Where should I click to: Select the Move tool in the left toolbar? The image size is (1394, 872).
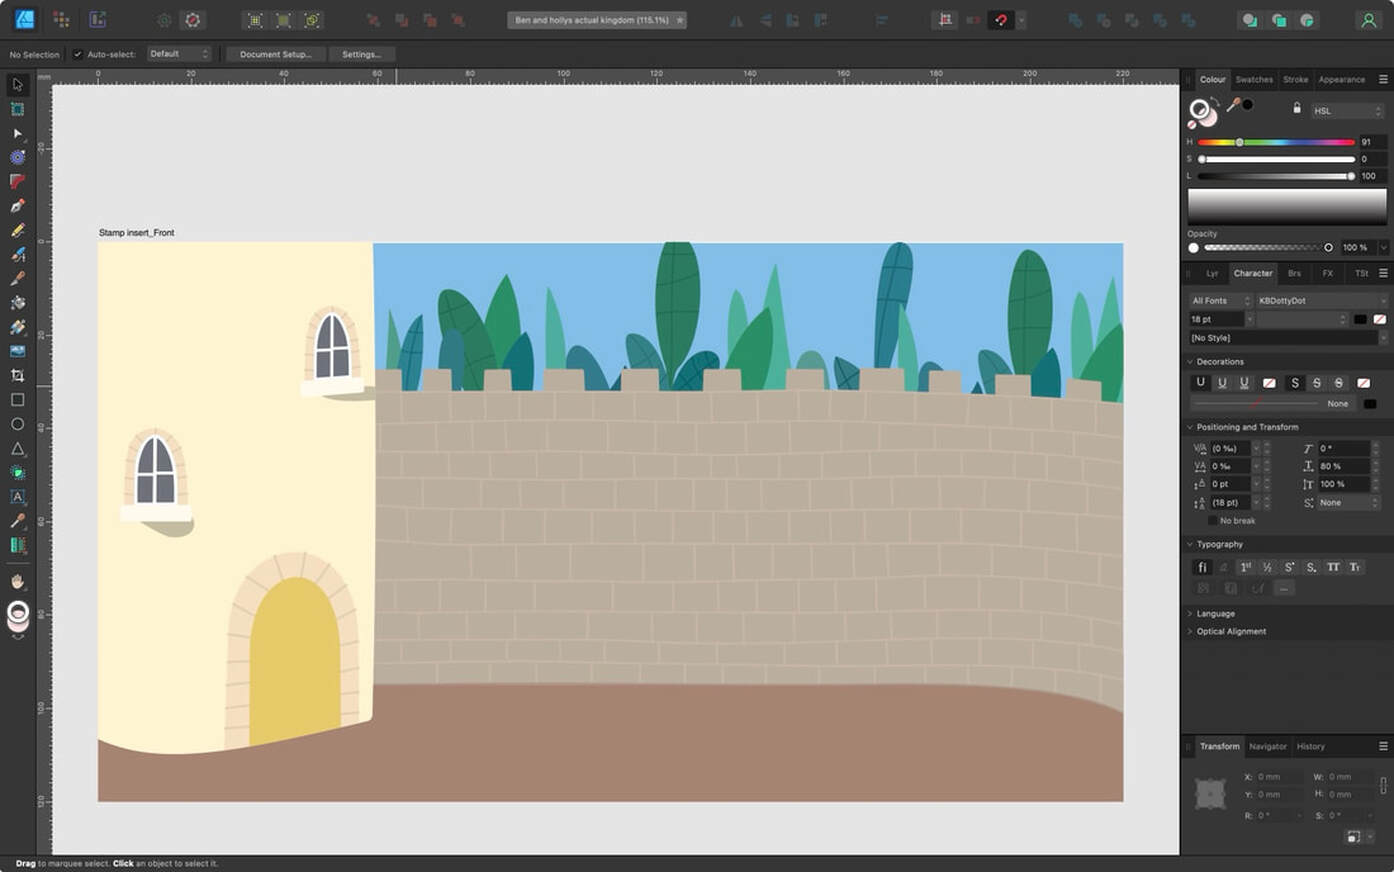(17, 85)
